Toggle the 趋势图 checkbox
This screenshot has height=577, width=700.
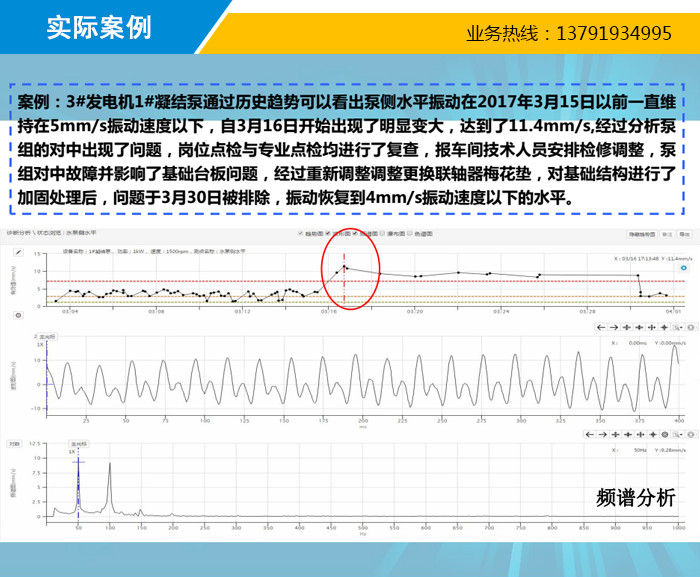pyautogui.click(x=301, y=234)
